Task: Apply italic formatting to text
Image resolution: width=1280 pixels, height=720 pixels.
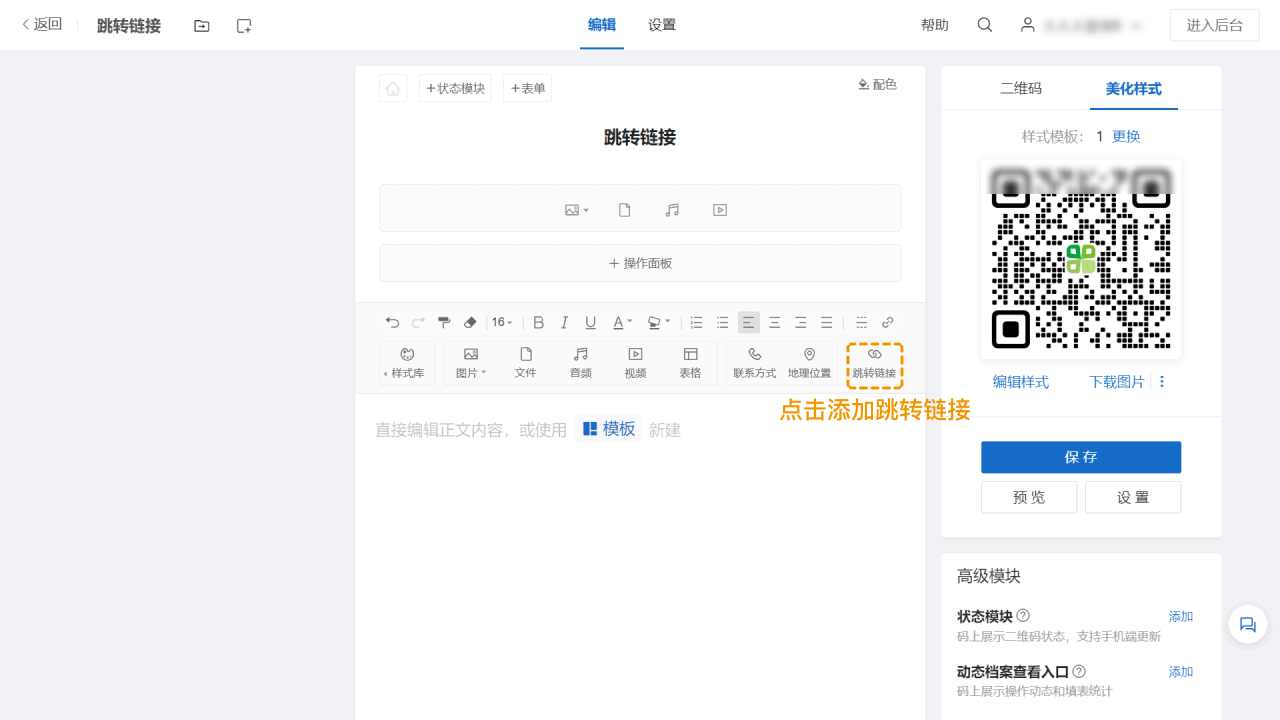Action: [564, 322]
